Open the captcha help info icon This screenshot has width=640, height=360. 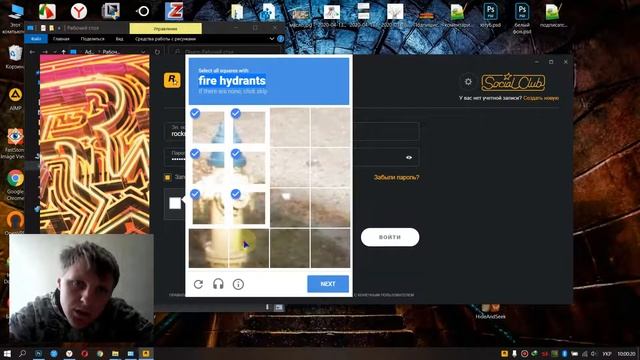pos(238,284)
